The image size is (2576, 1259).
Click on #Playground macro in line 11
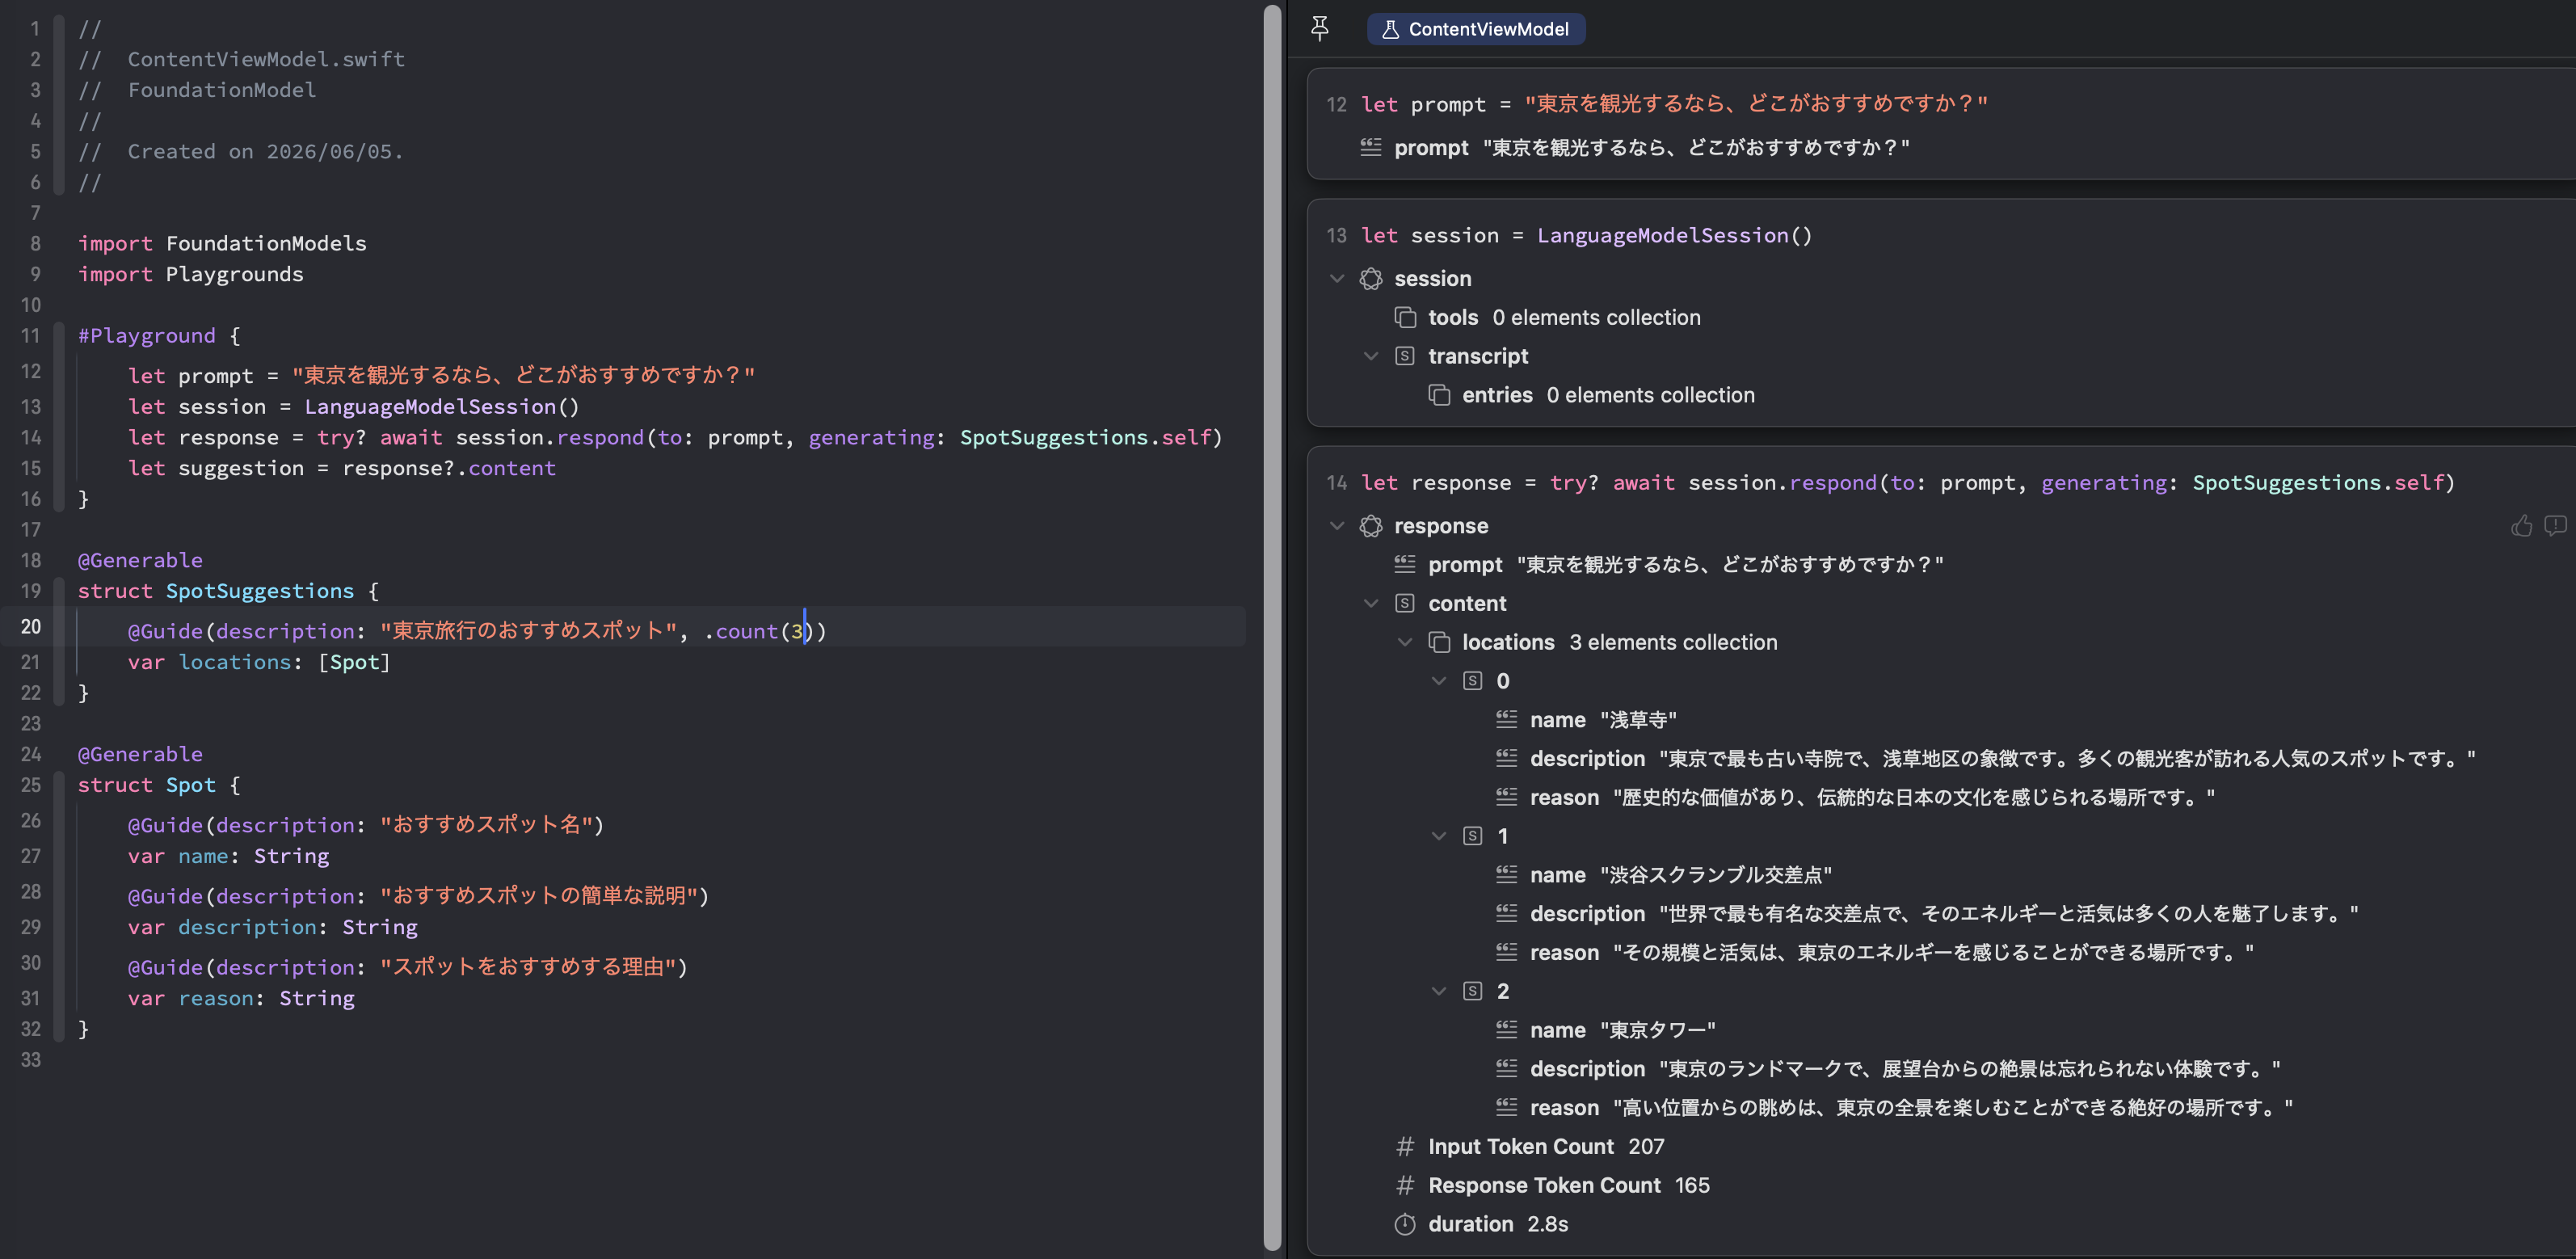[147, 336]
